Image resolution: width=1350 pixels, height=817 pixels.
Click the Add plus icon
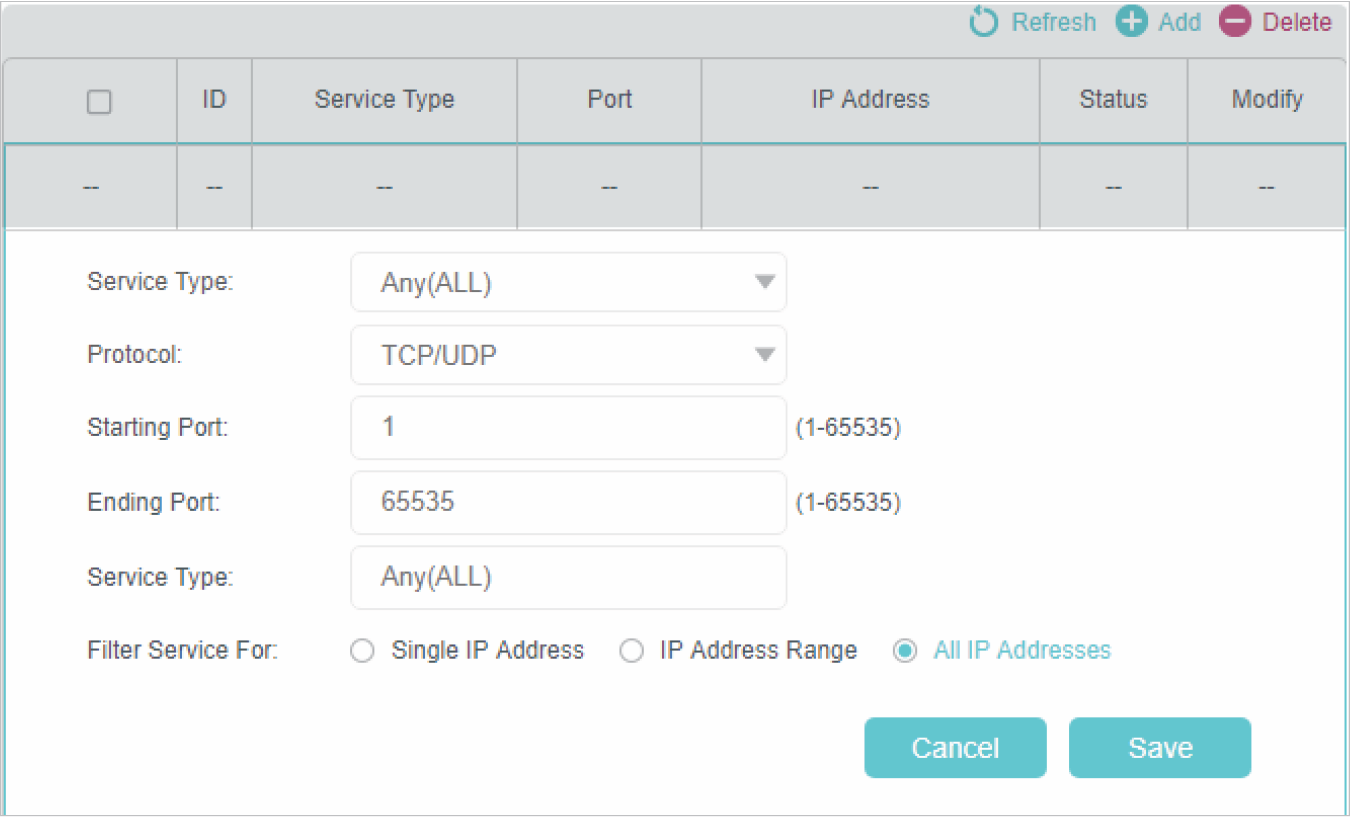1131,22
